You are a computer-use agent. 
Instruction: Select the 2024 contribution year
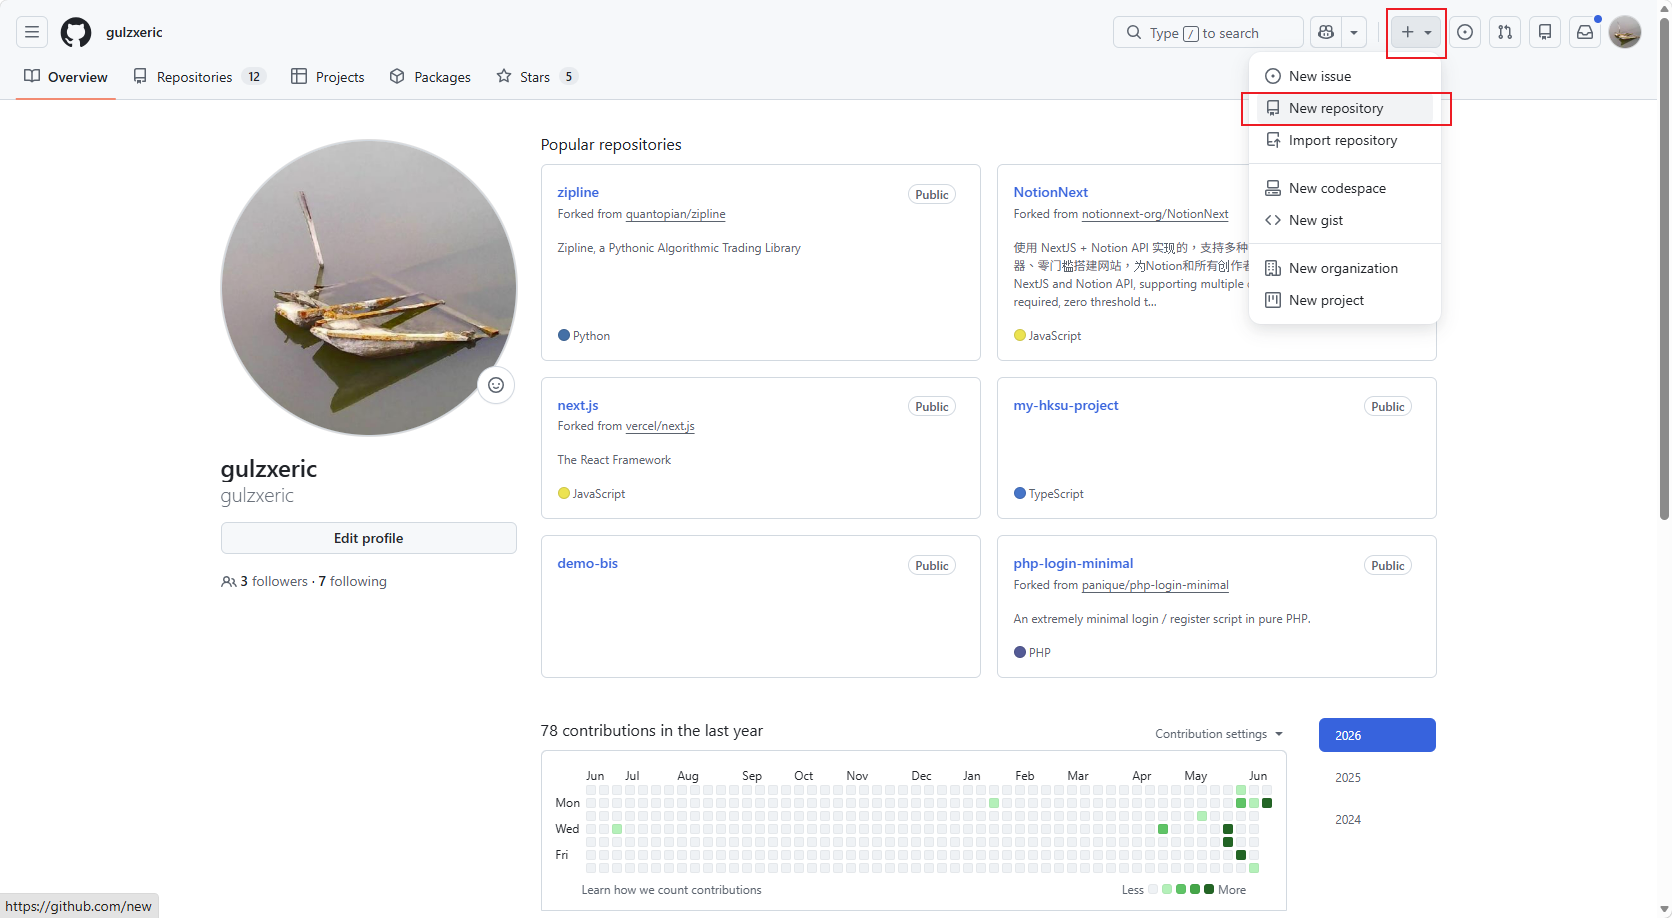(x=1377, y=819)
